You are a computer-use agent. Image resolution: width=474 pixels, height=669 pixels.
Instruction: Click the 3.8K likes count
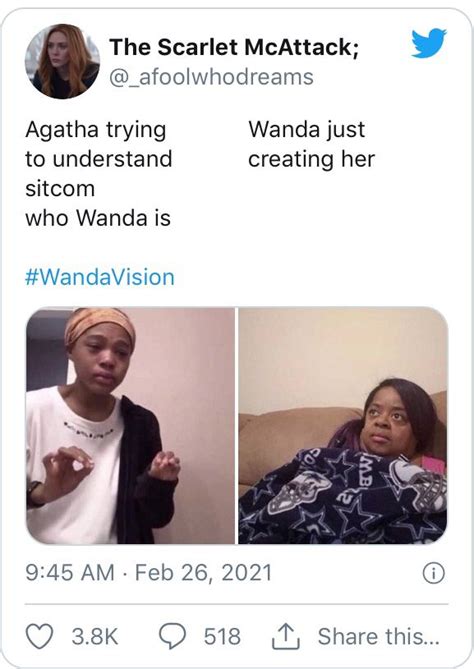95,636
